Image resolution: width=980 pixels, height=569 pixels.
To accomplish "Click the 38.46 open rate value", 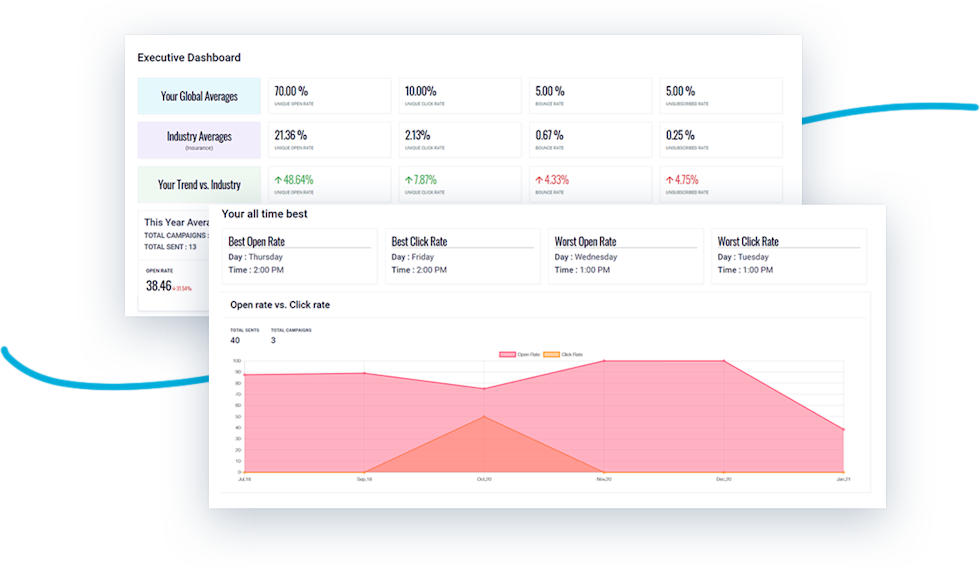I will (159, 286).
